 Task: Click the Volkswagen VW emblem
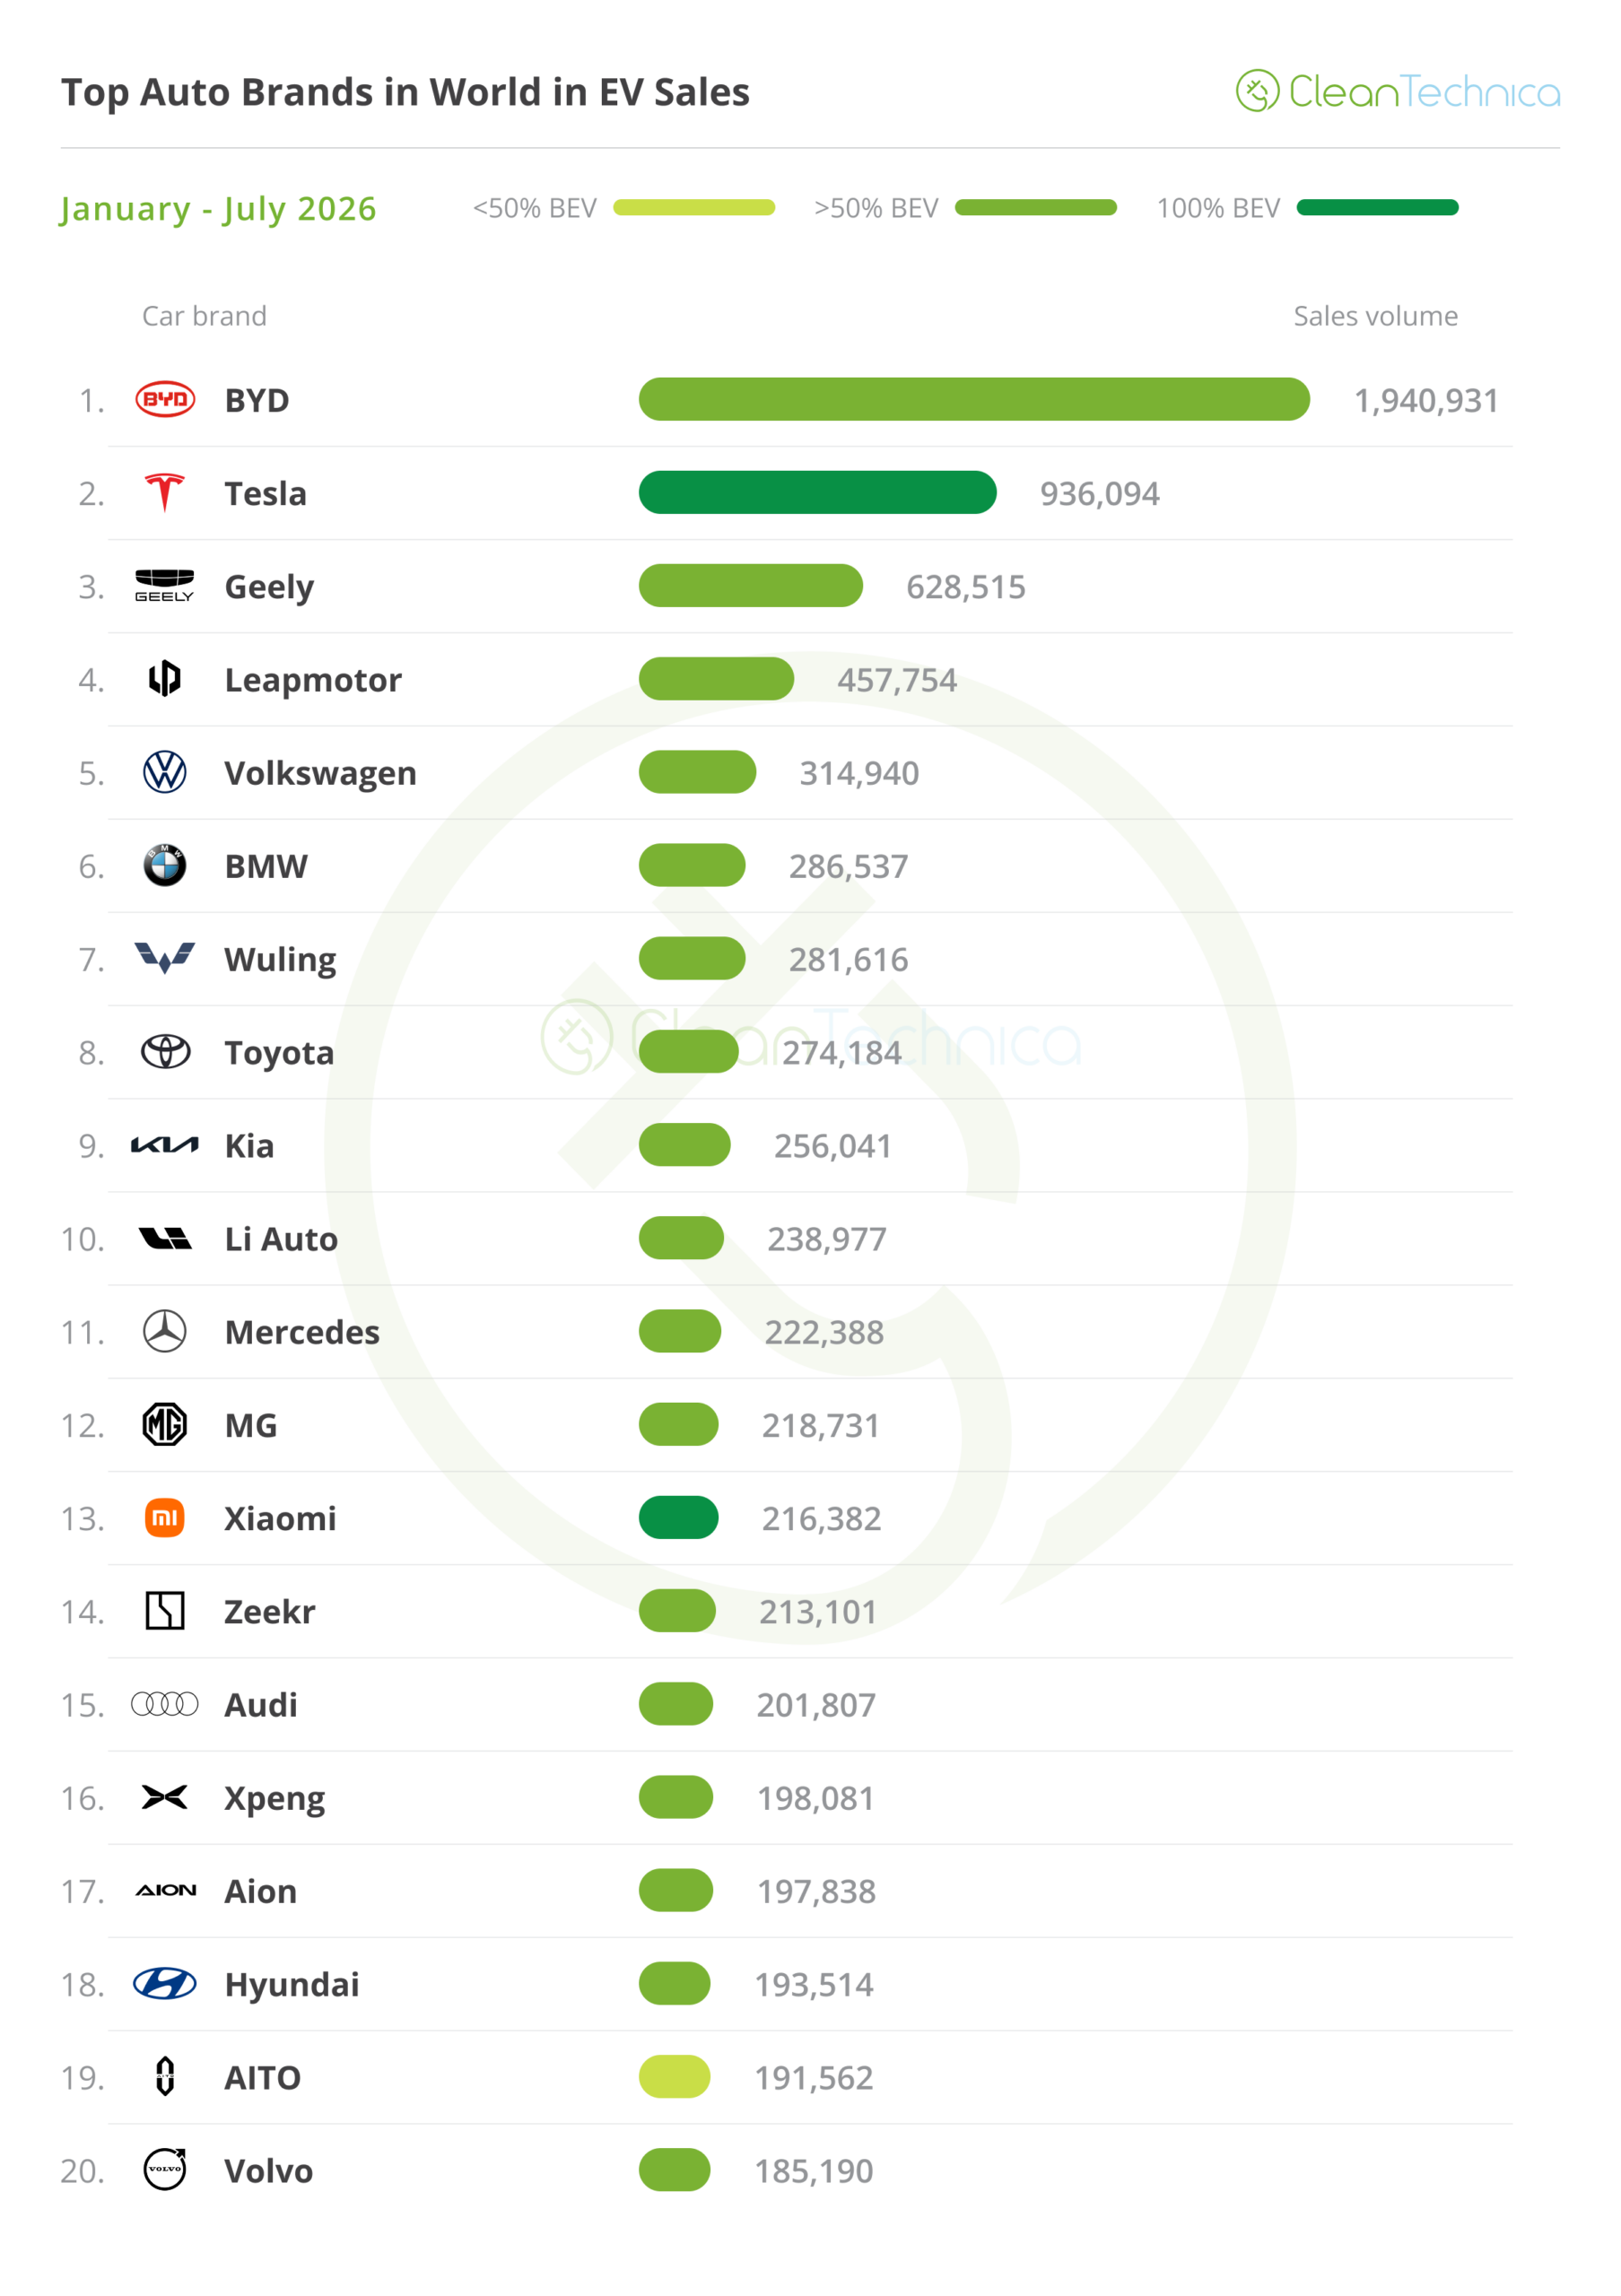coord(165,772)
